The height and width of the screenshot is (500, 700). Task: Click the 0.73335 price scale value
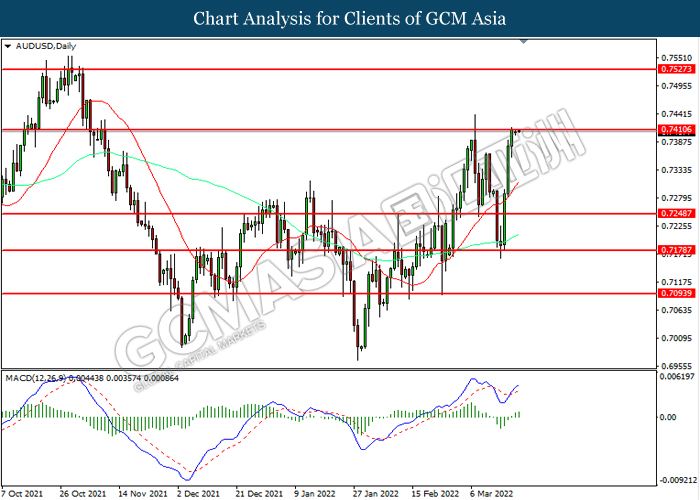[x=676, y=170]
